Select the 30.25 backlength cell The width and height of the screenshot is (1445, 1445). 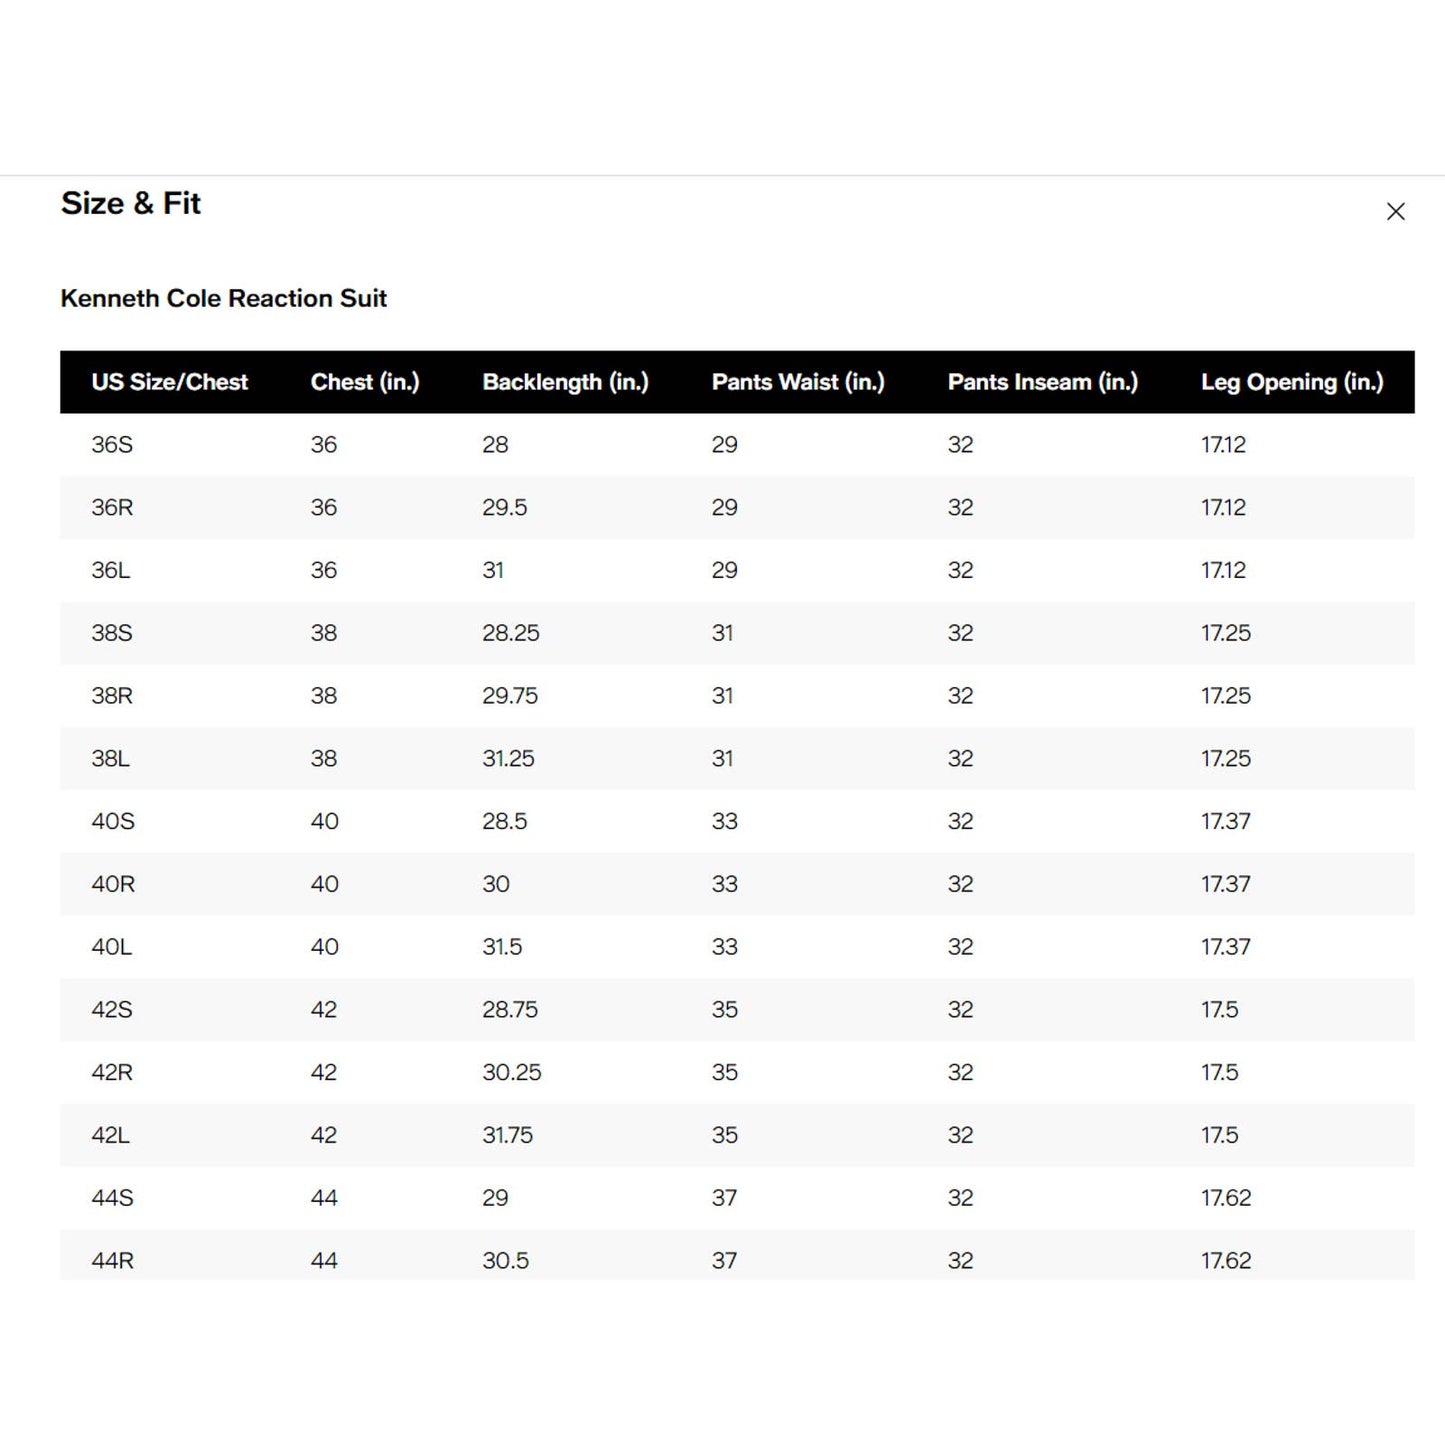(x=512, y=1072)
